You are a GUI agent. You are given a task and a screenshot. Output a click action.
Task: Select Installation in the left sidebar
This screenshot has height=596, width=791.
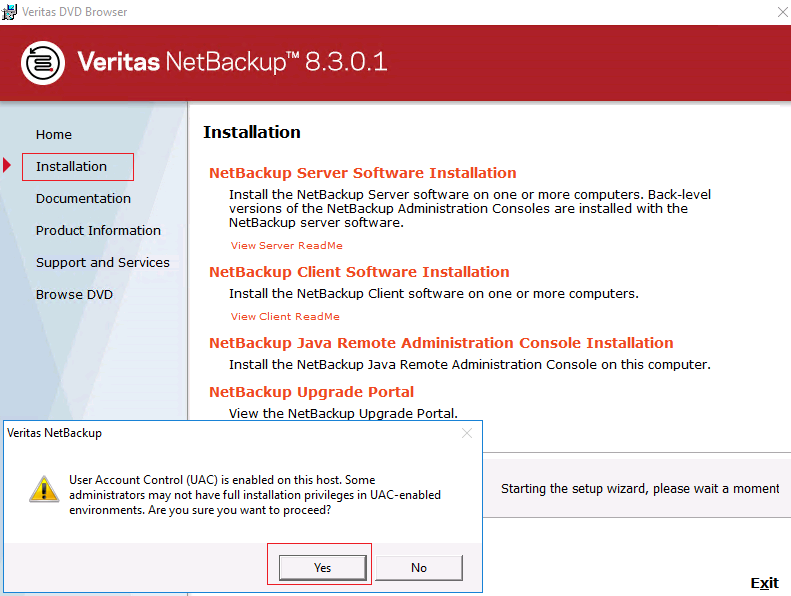click(71, 166)
